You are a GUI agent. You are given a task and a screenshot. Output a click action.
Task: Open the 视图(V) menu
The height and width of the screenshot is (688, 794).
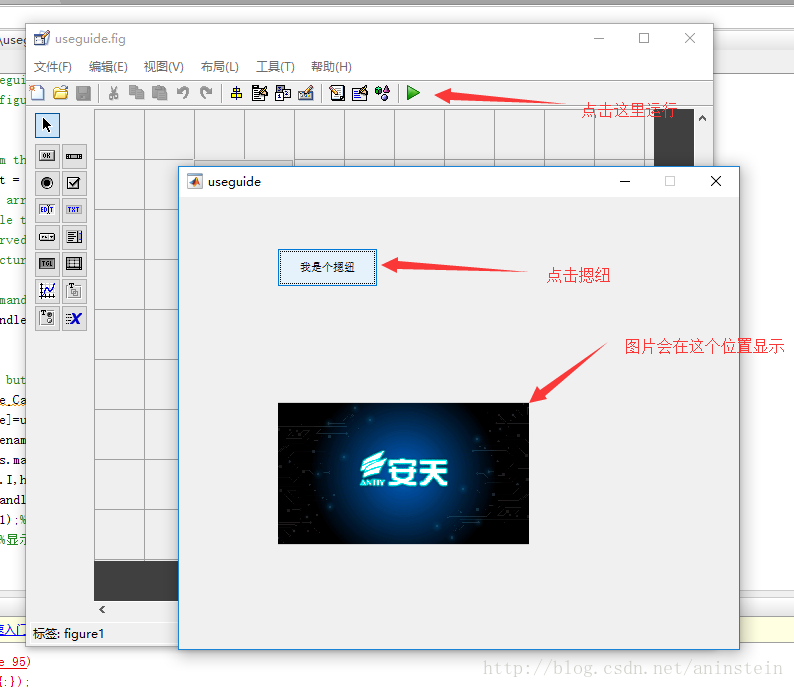point(163,67)
